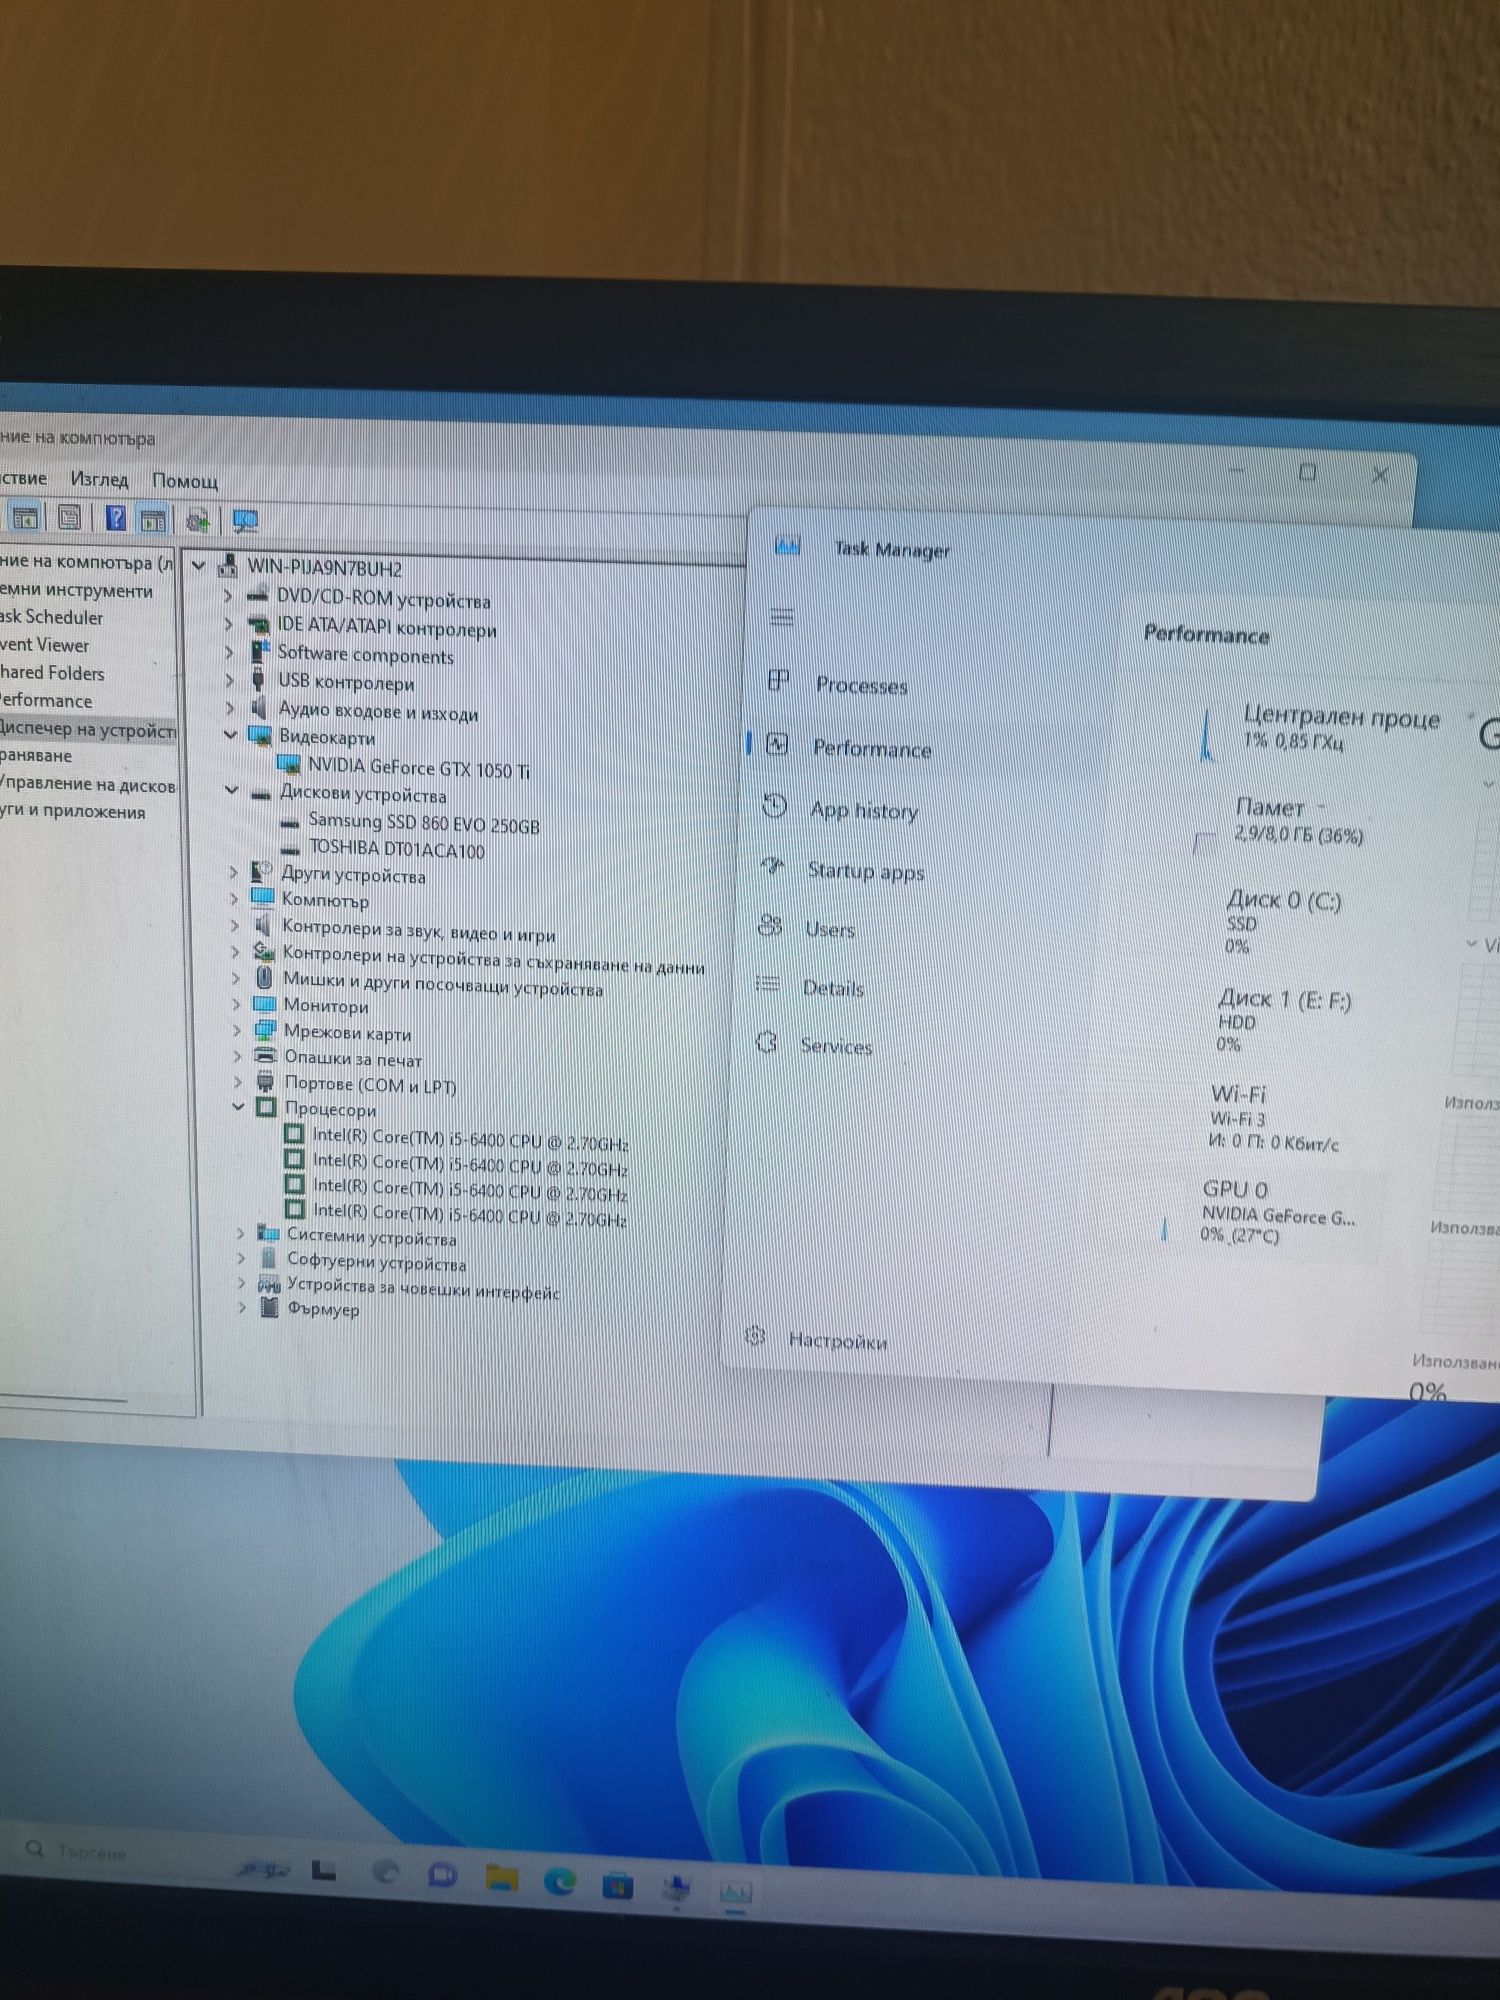Open the Помощ menu
This screenshot has width=1500, height=2000.
tap(185, 481)
